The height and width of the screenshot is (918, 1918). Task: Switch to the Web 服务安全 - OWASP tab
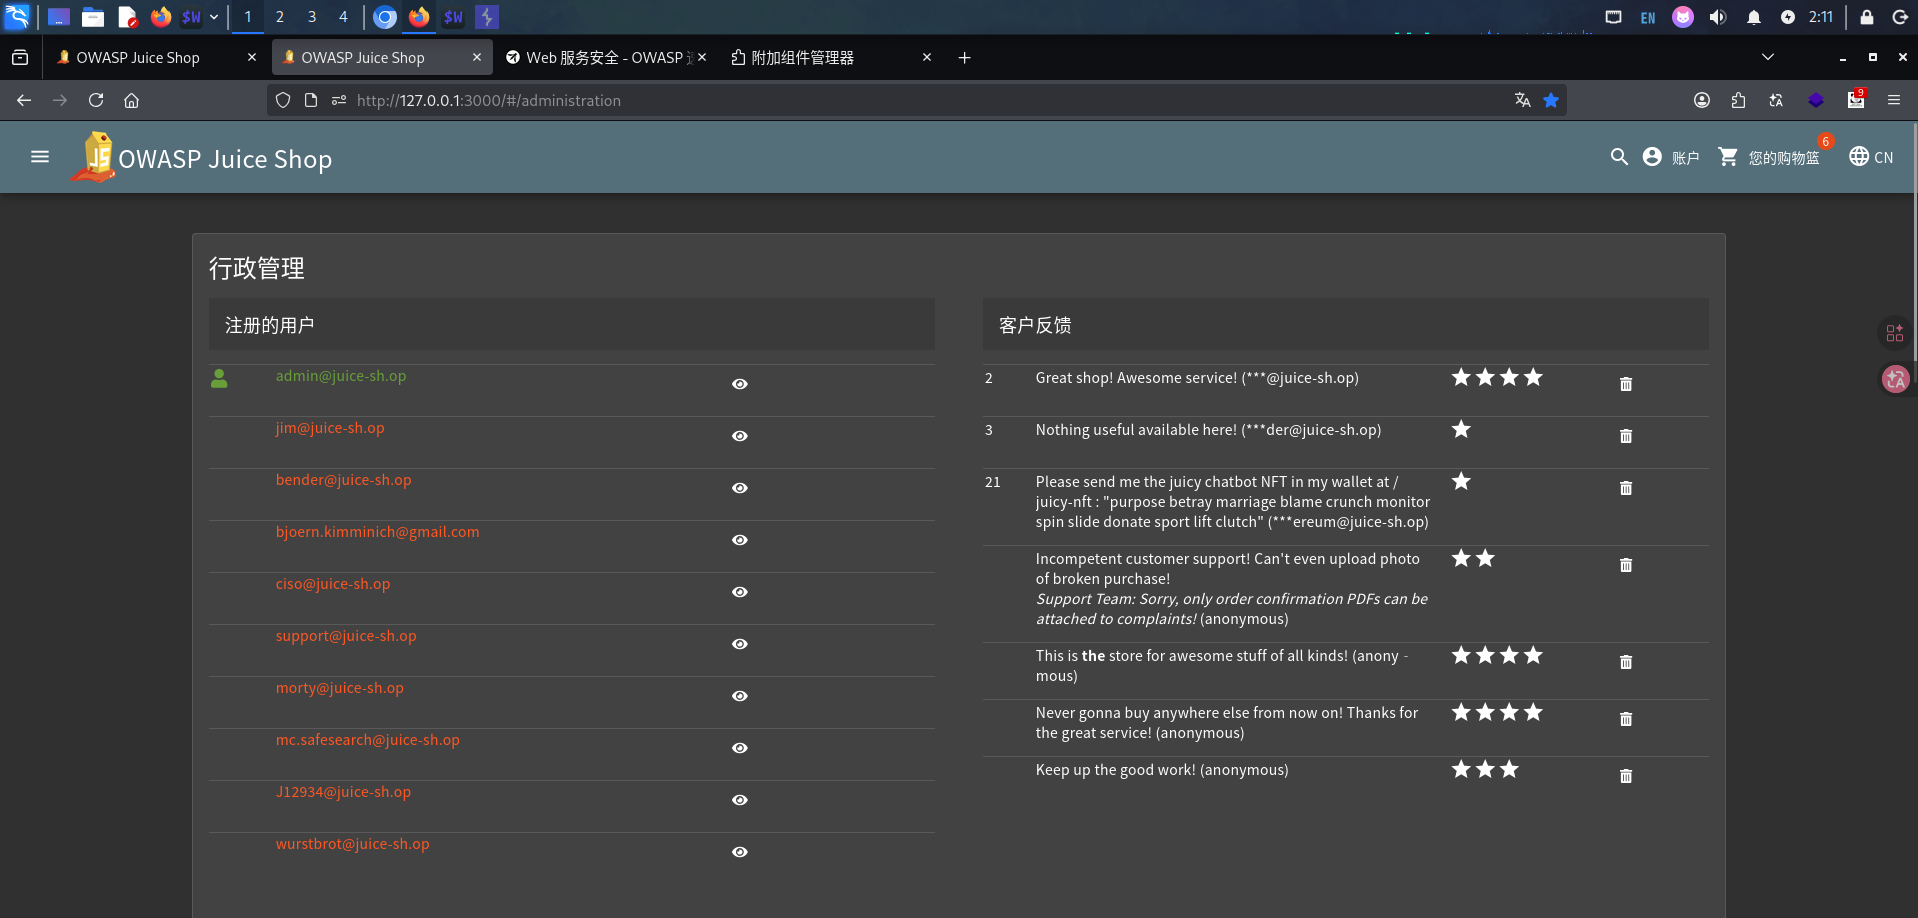pyautogui.click(x=607, y=58)
